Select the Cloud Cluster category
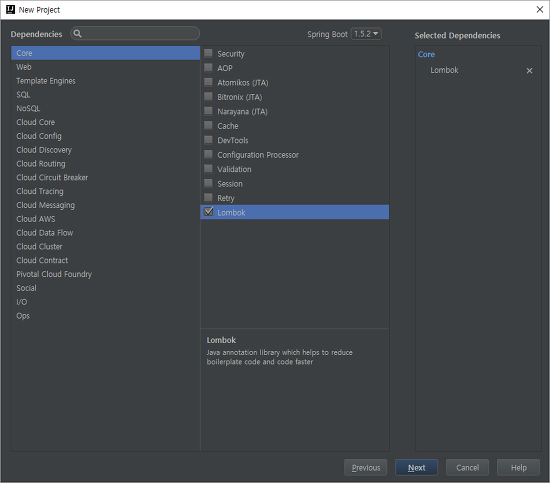The width and height of the screenshot is (550, 483). (x=106, y=247)
